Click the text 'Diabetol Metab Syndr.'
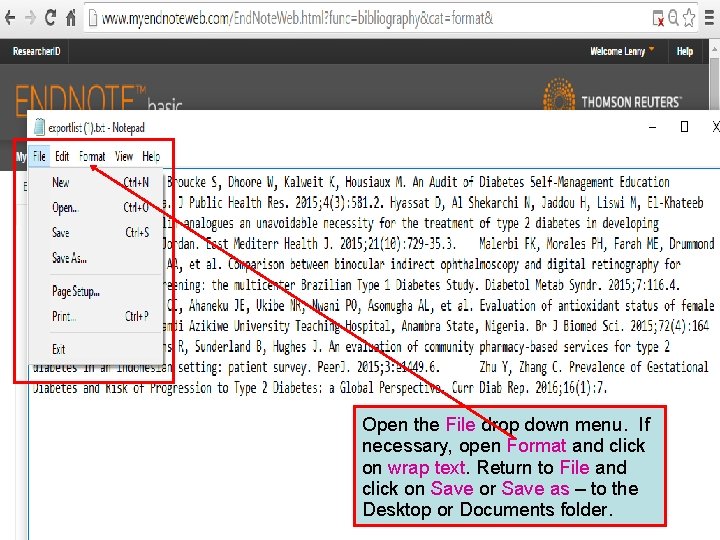The height and width of the screenshot is (540, 720). (x=542, y=285)
